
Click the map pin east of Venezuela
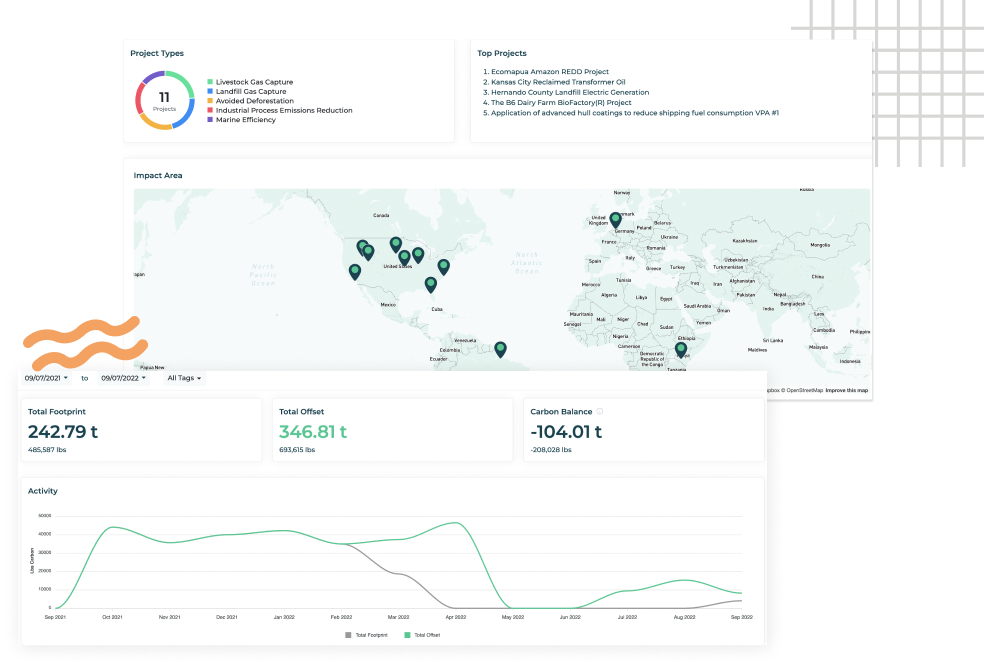[500, 348]
